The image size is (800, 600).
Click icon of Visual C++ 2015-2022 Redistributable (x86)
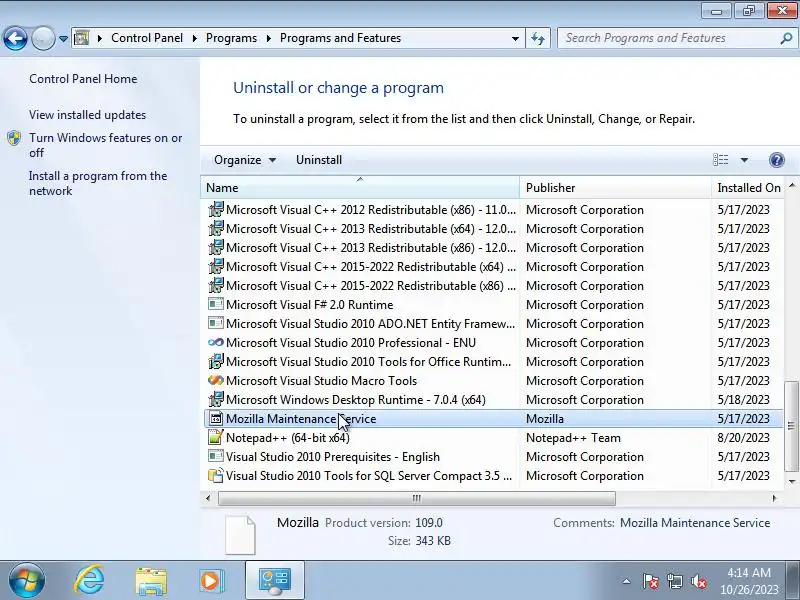(x=216, y=285)
